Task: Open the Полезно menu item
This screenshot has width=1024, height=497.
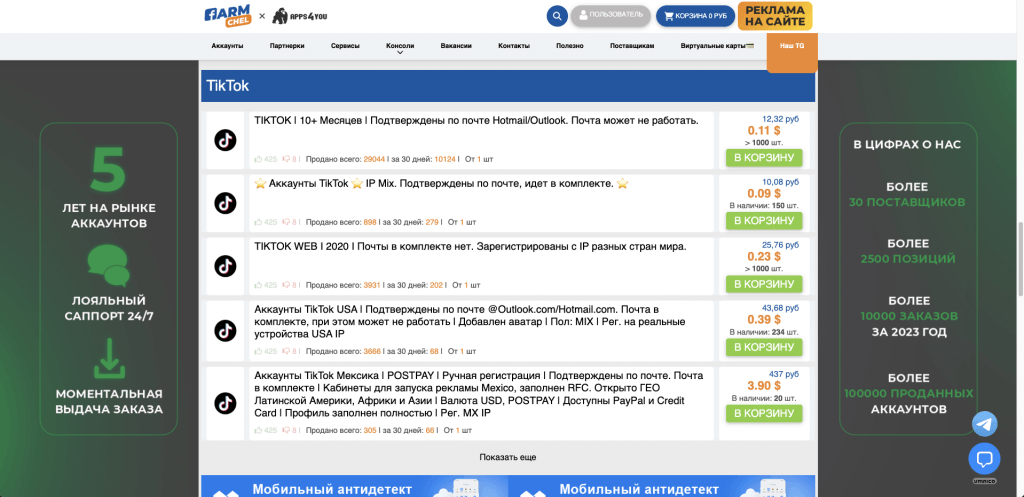Action: (569, 46)
